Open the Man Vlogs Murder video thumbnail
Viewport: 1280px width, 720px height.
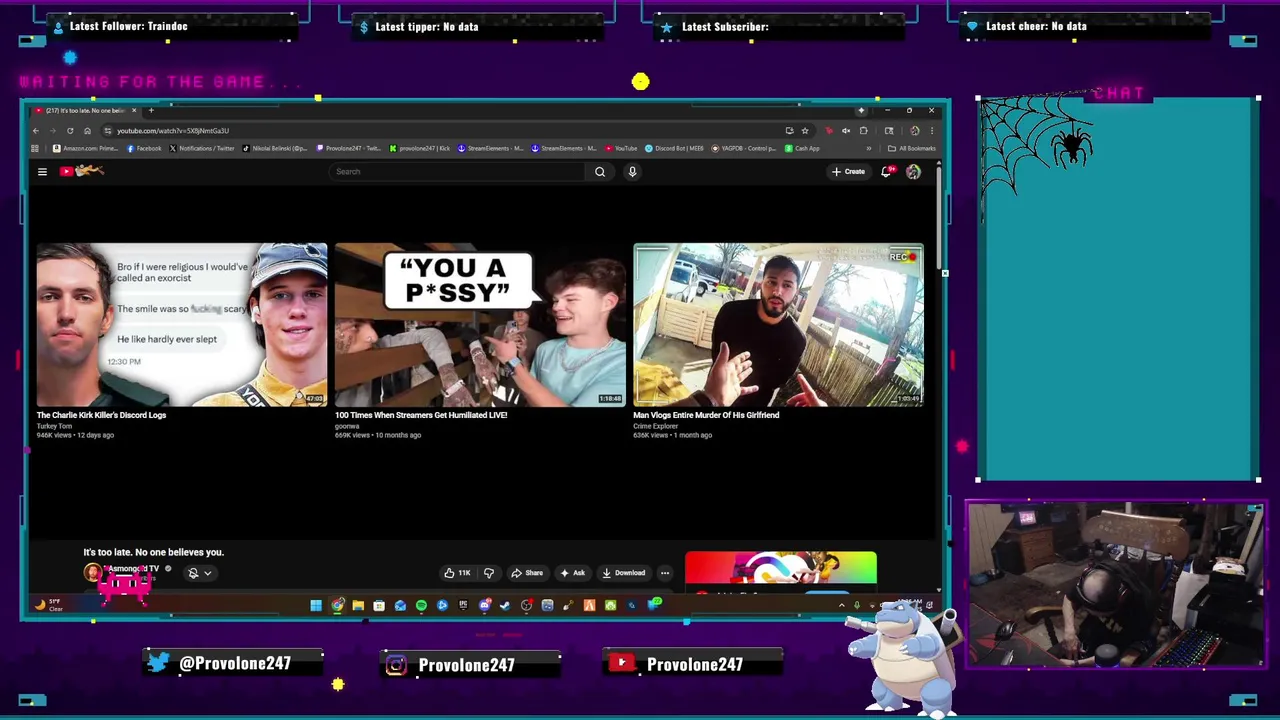point(778,325)
